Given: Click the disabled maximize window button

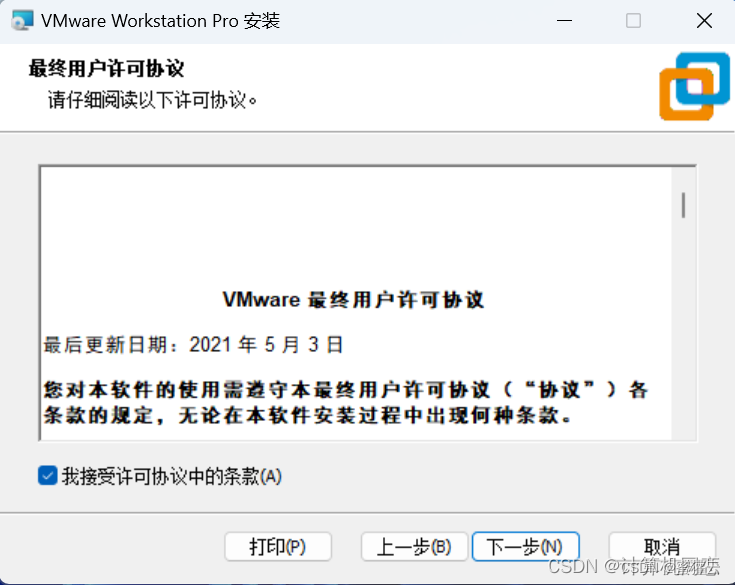Looking at the screenshot, I should coord(633,21).
